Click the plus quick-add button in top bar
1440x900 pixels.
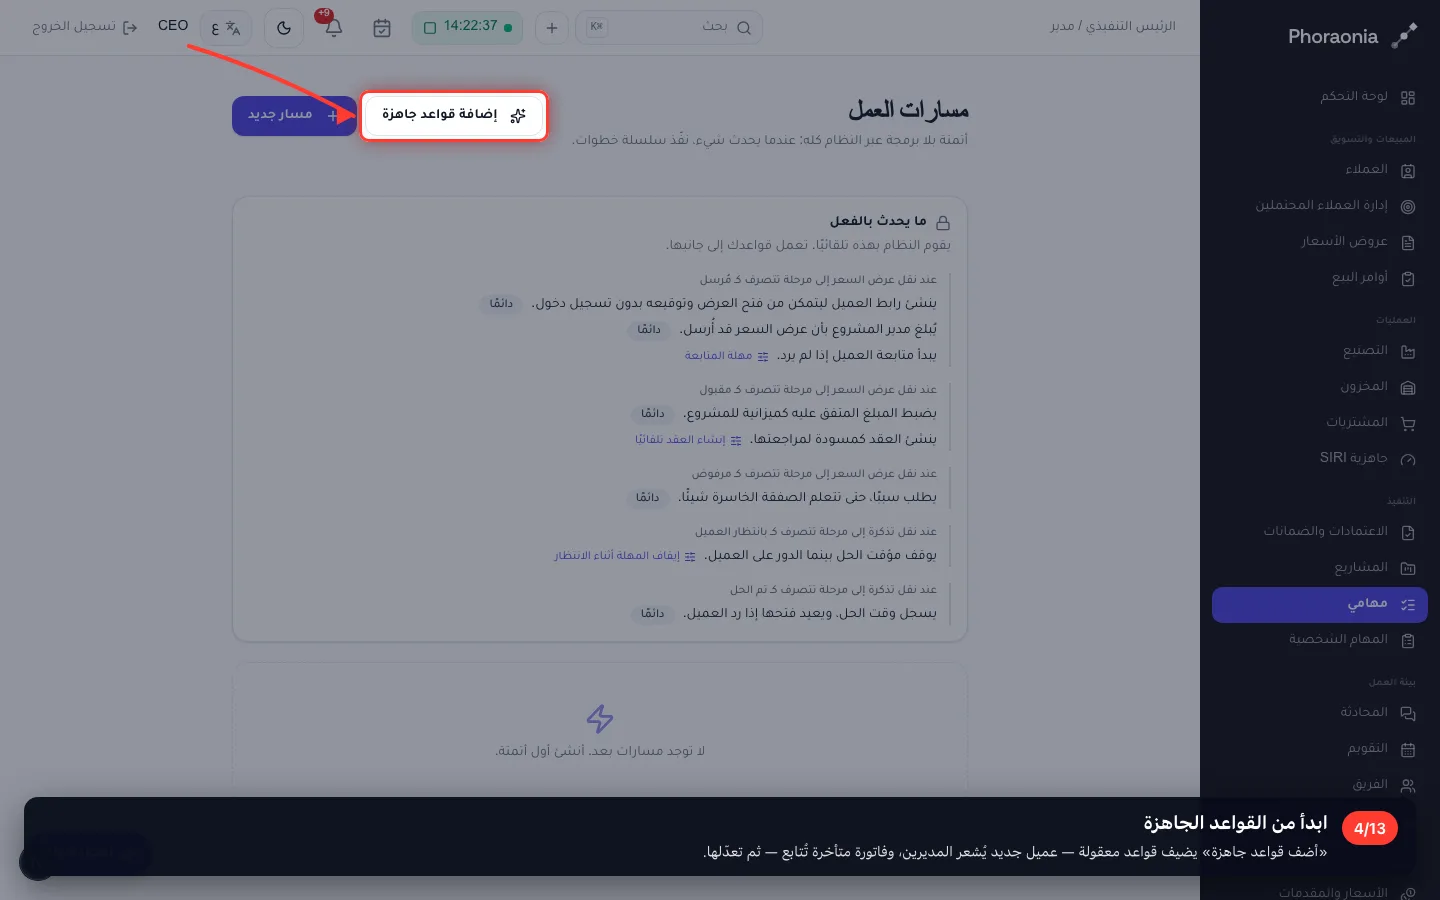552,28
